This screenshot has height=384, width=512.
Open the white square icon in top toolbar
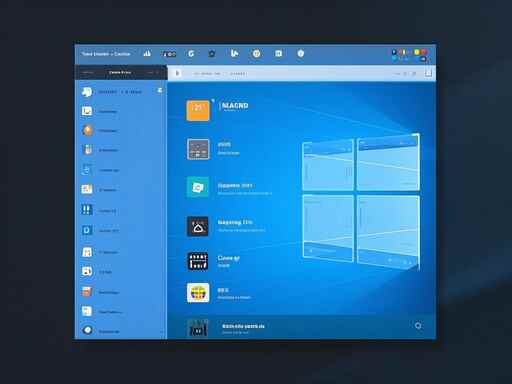click(x=278, y=53)
